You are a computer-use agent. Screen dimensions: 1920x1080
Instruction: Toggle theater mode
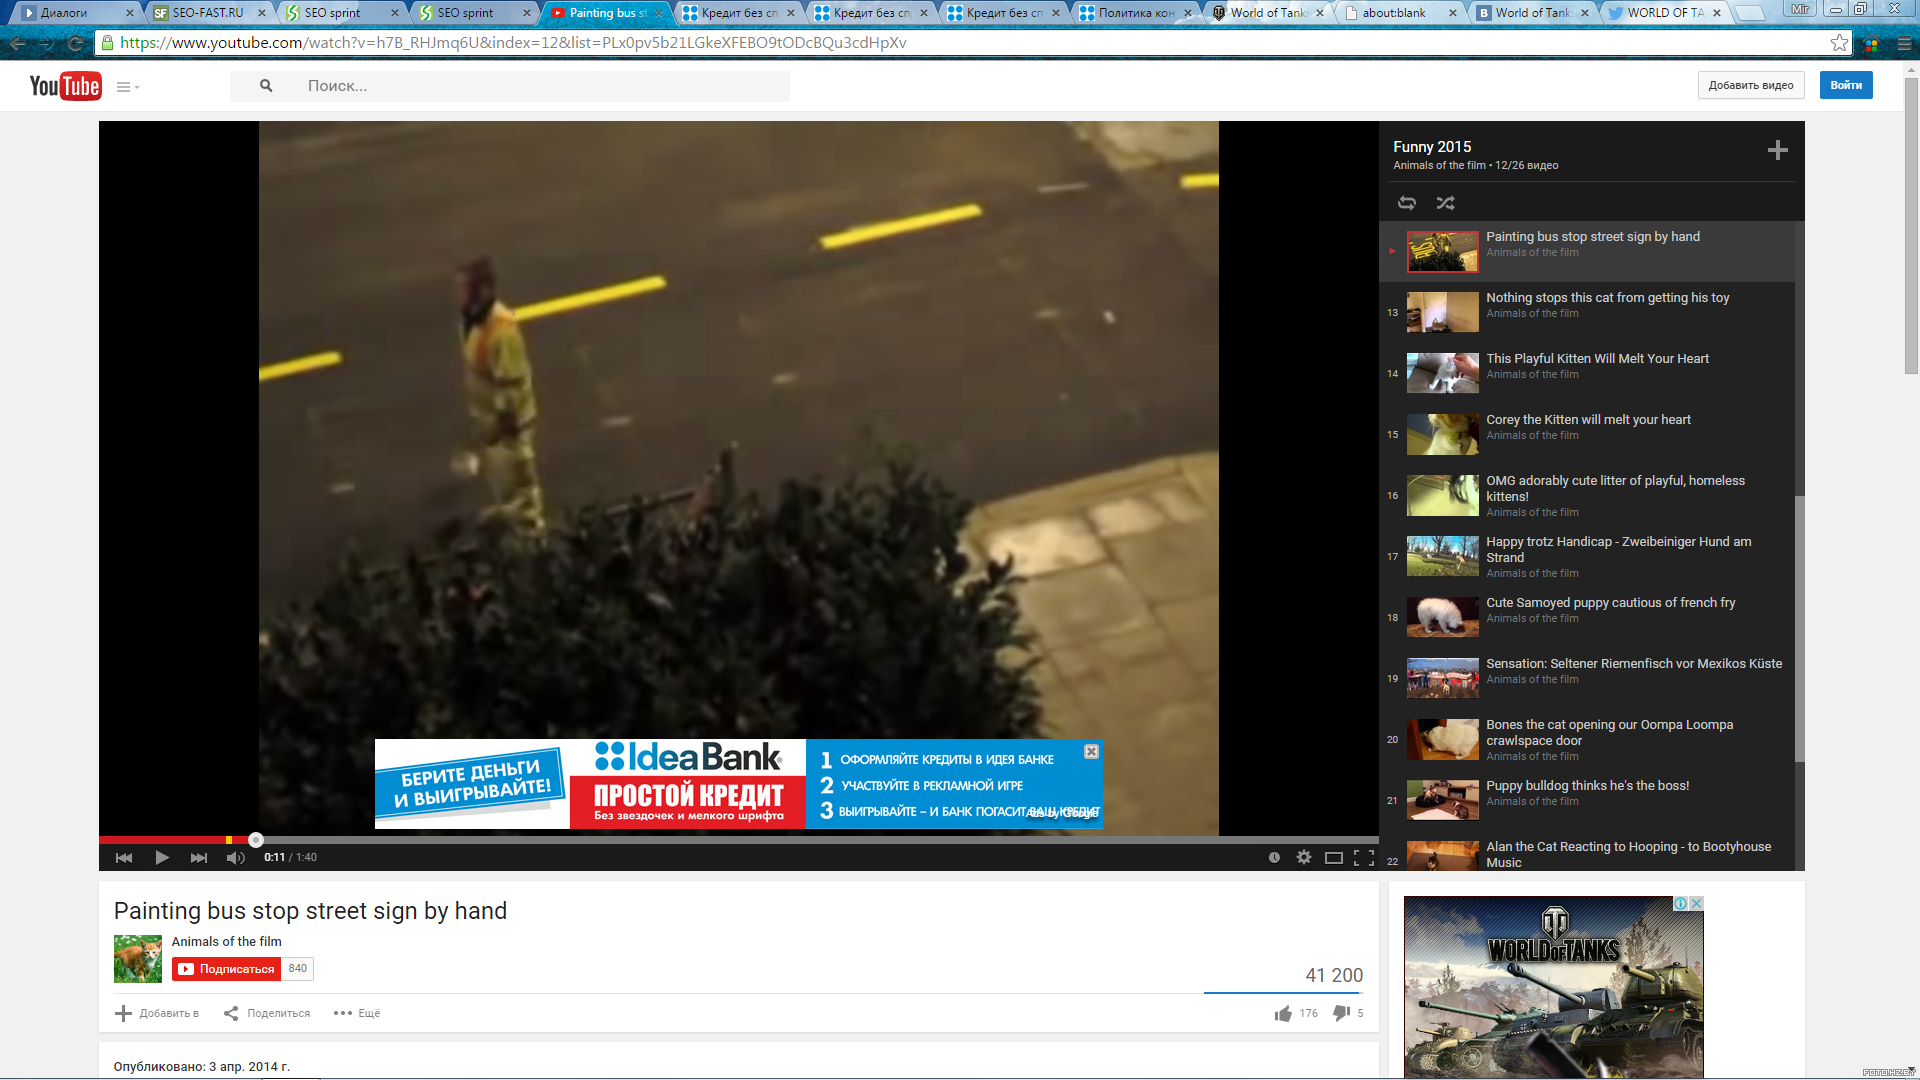(x=1334, y=857)
